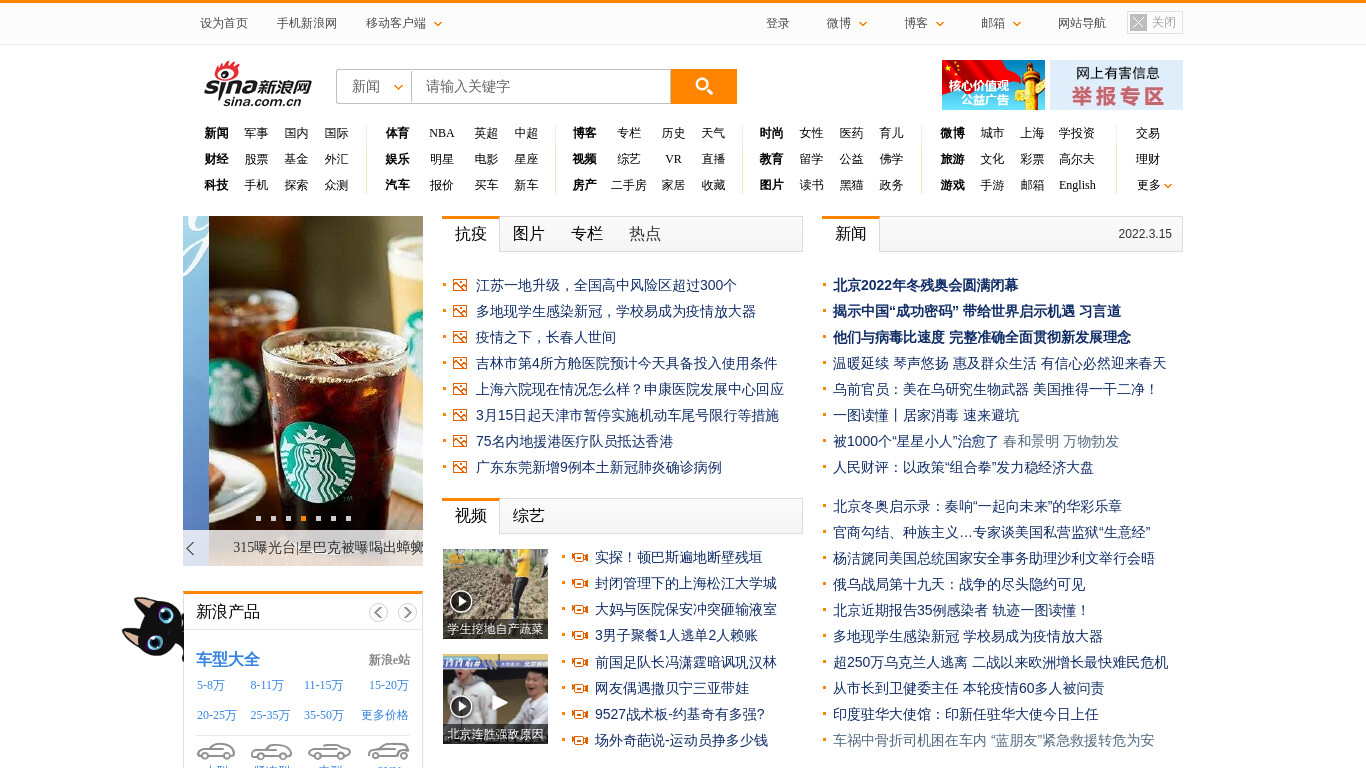Click the 登录 login link
Screen dimensions: 1366x768
(778, 23)
